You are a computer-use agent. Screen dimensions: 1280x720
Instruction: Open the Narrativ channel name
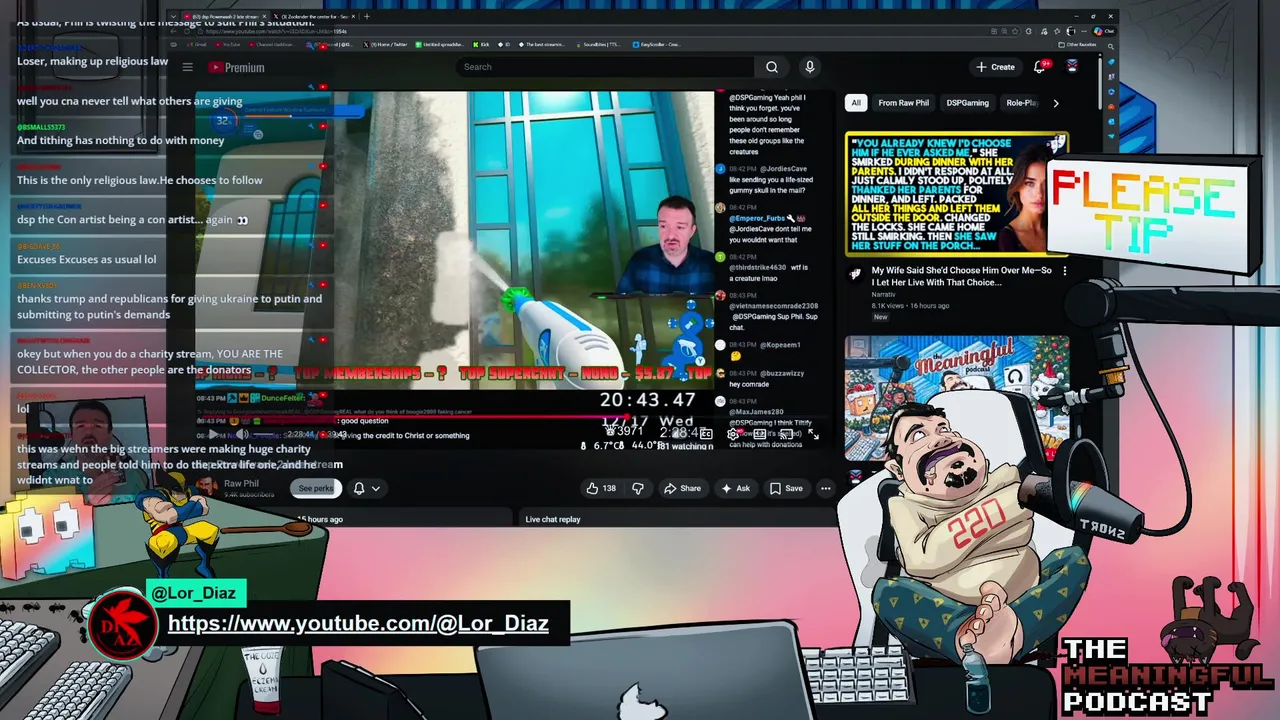[x=884, y=295]
